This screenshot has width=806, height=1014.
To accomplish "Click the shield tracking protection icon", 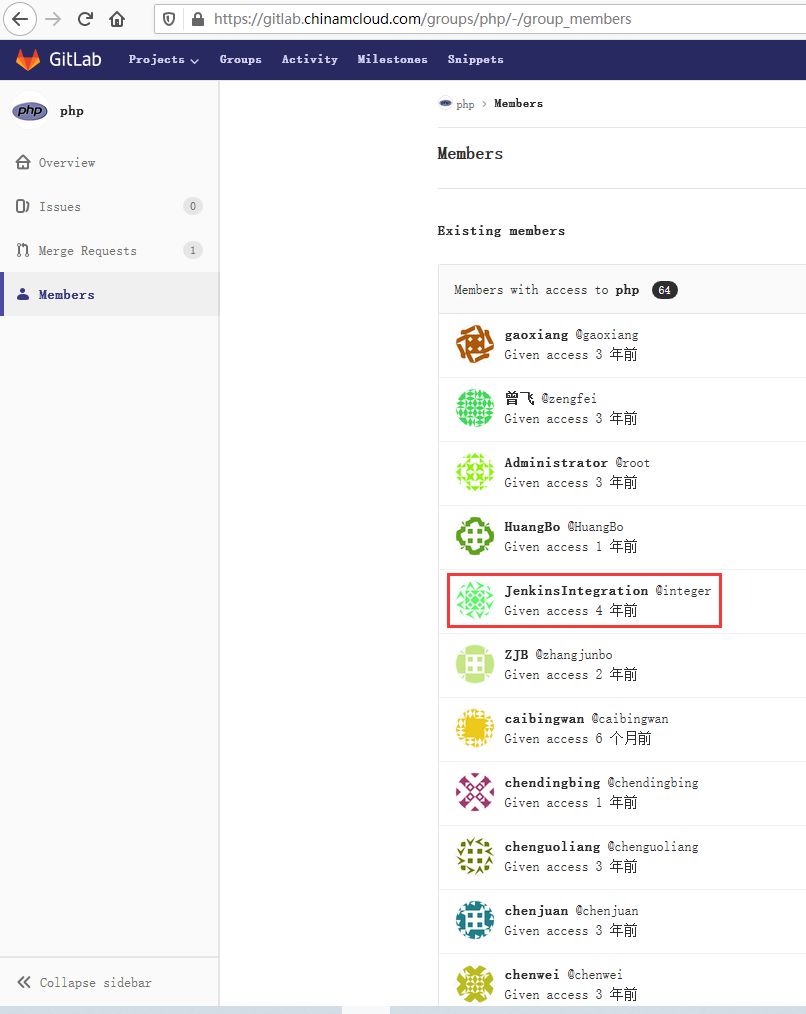I will point(169,19).
